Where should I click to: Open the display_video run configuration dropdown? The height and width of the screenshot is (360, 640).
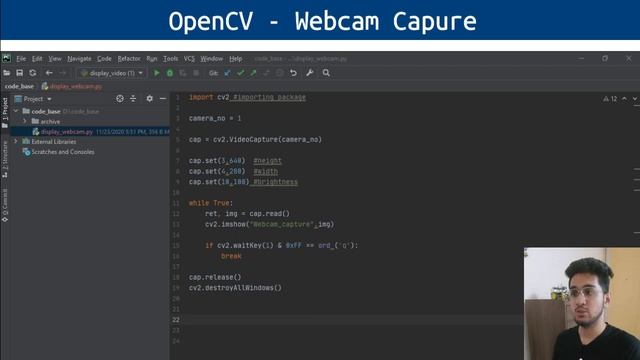point(111,73)
